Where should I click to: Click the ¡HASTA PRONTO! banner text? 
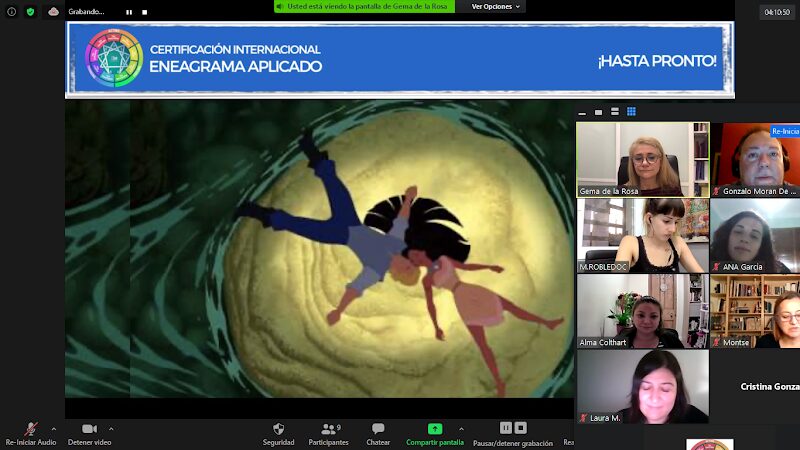pyautogui.click(x=657, y=61)
